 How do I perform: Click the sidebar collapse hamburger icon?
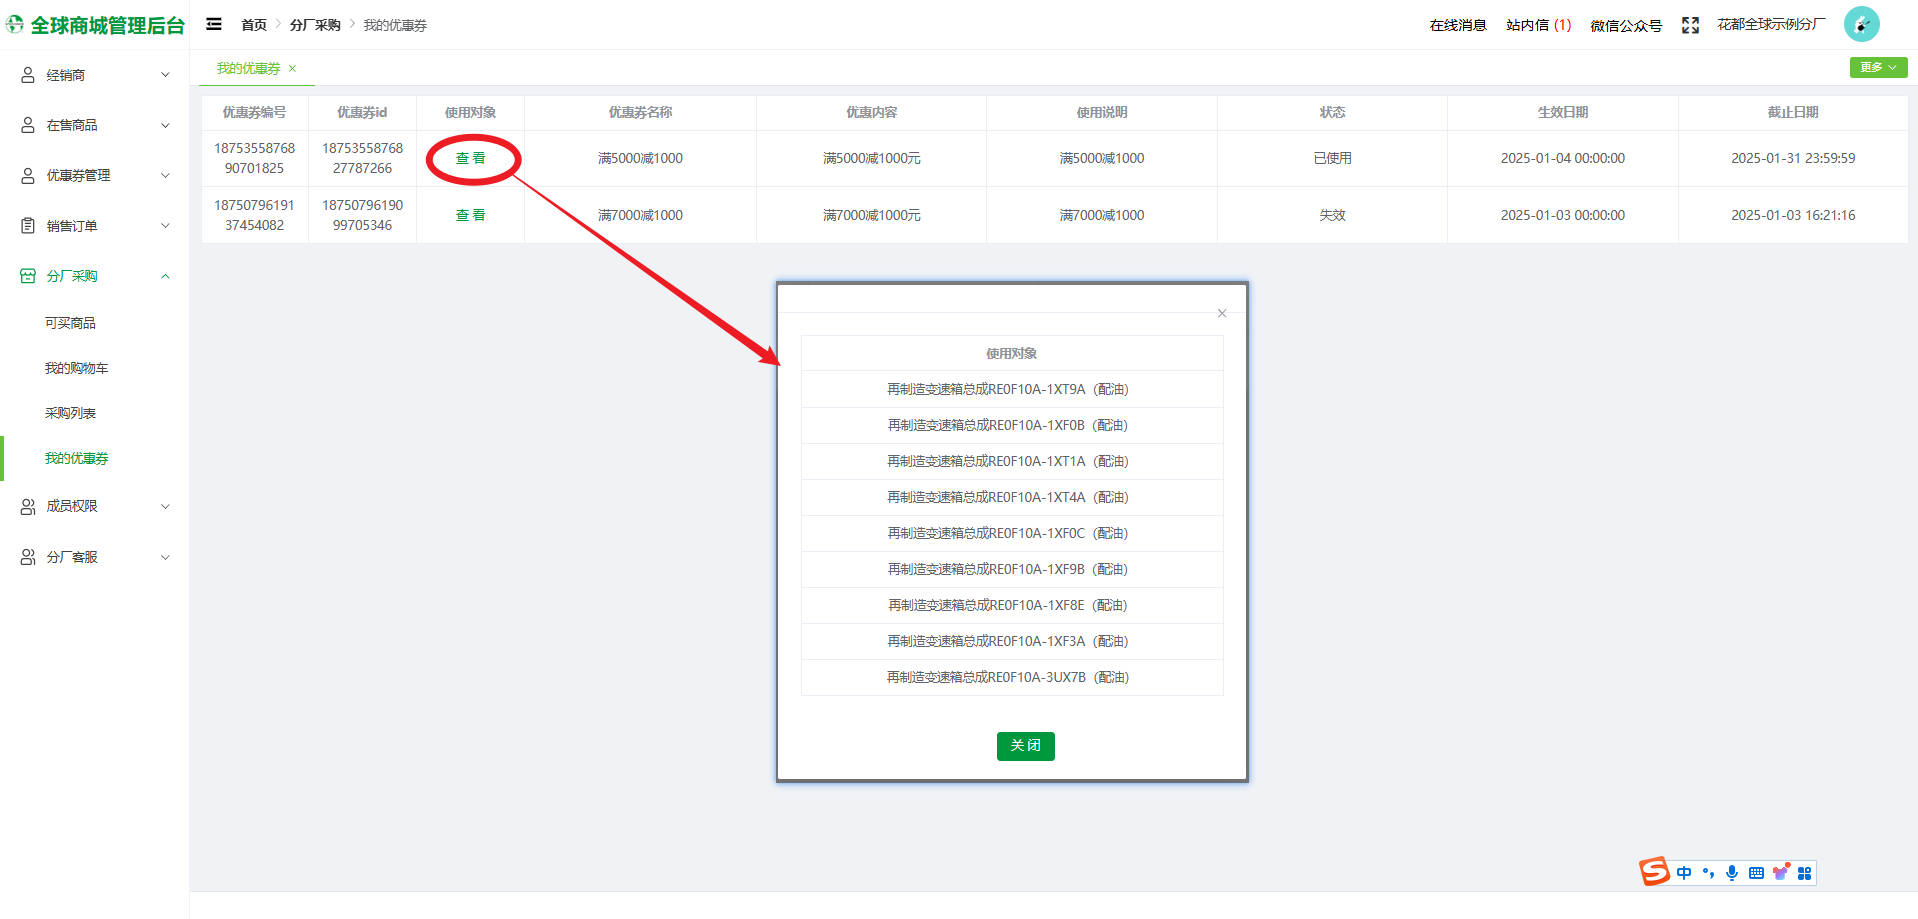click(214, 24)
